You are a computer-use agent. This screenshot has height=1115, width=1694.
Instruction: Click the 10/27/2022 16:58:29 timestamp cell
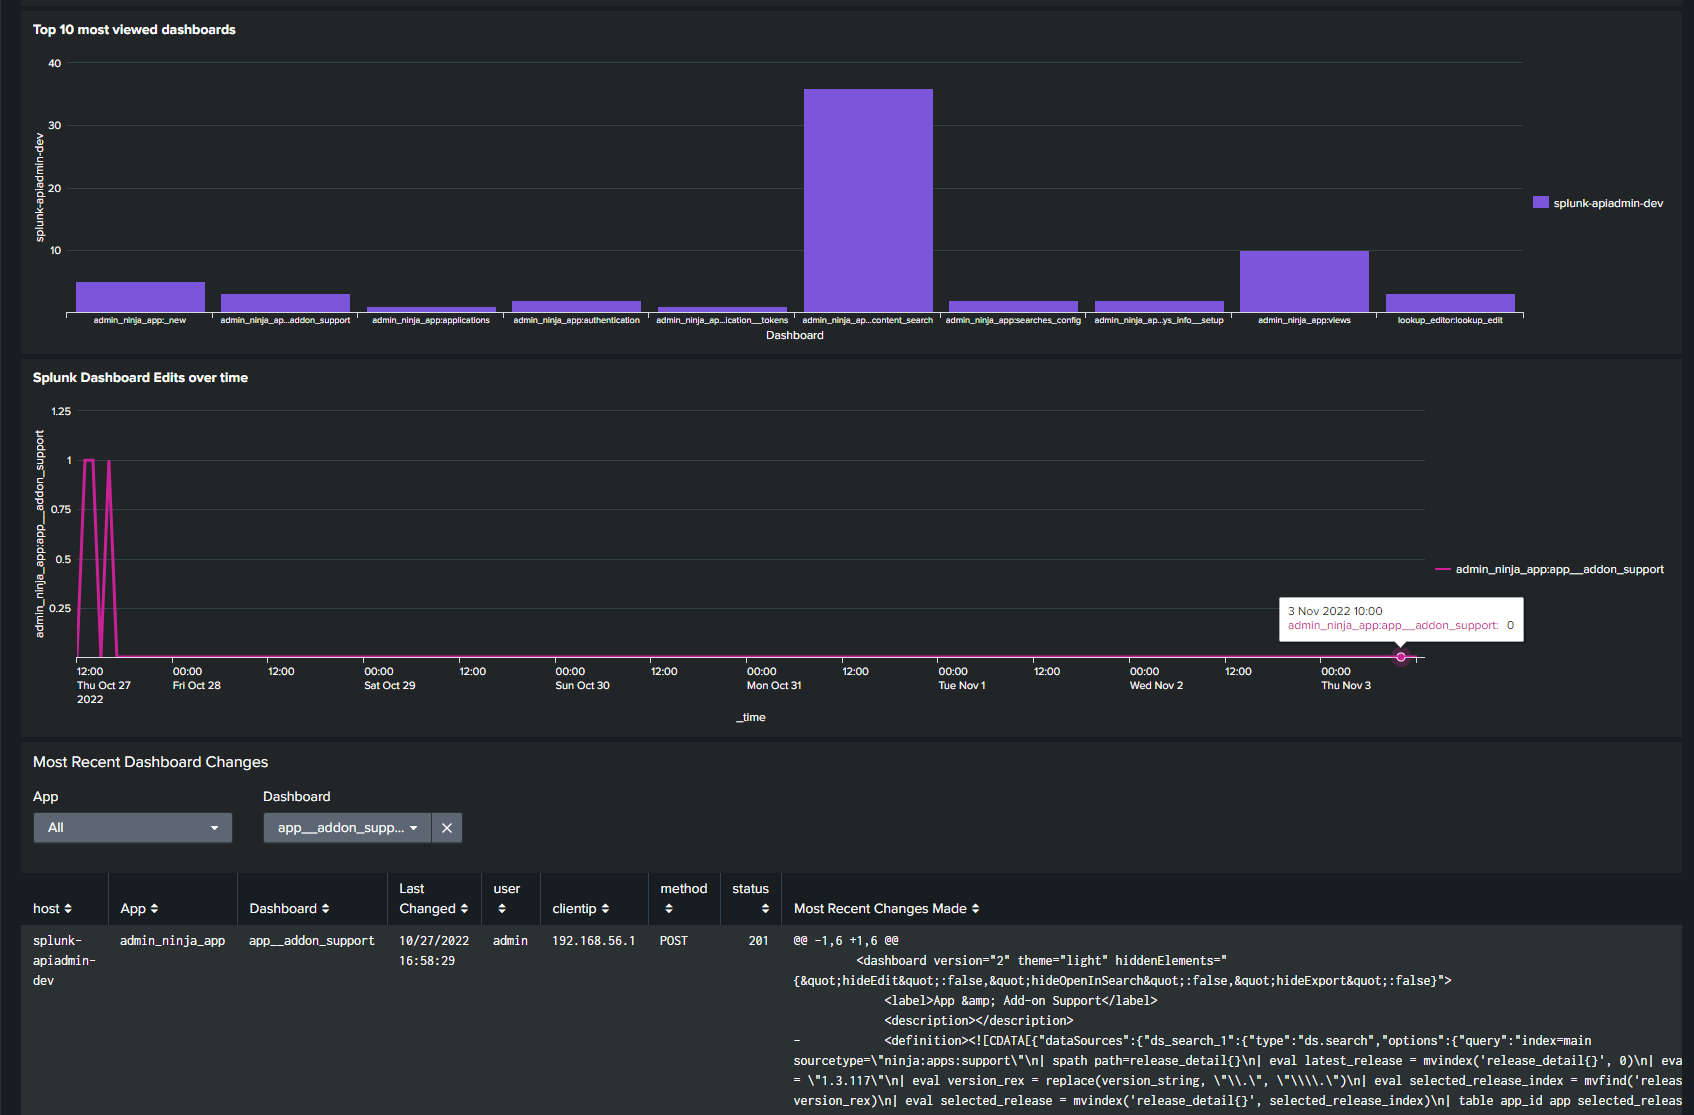(434, 950)
